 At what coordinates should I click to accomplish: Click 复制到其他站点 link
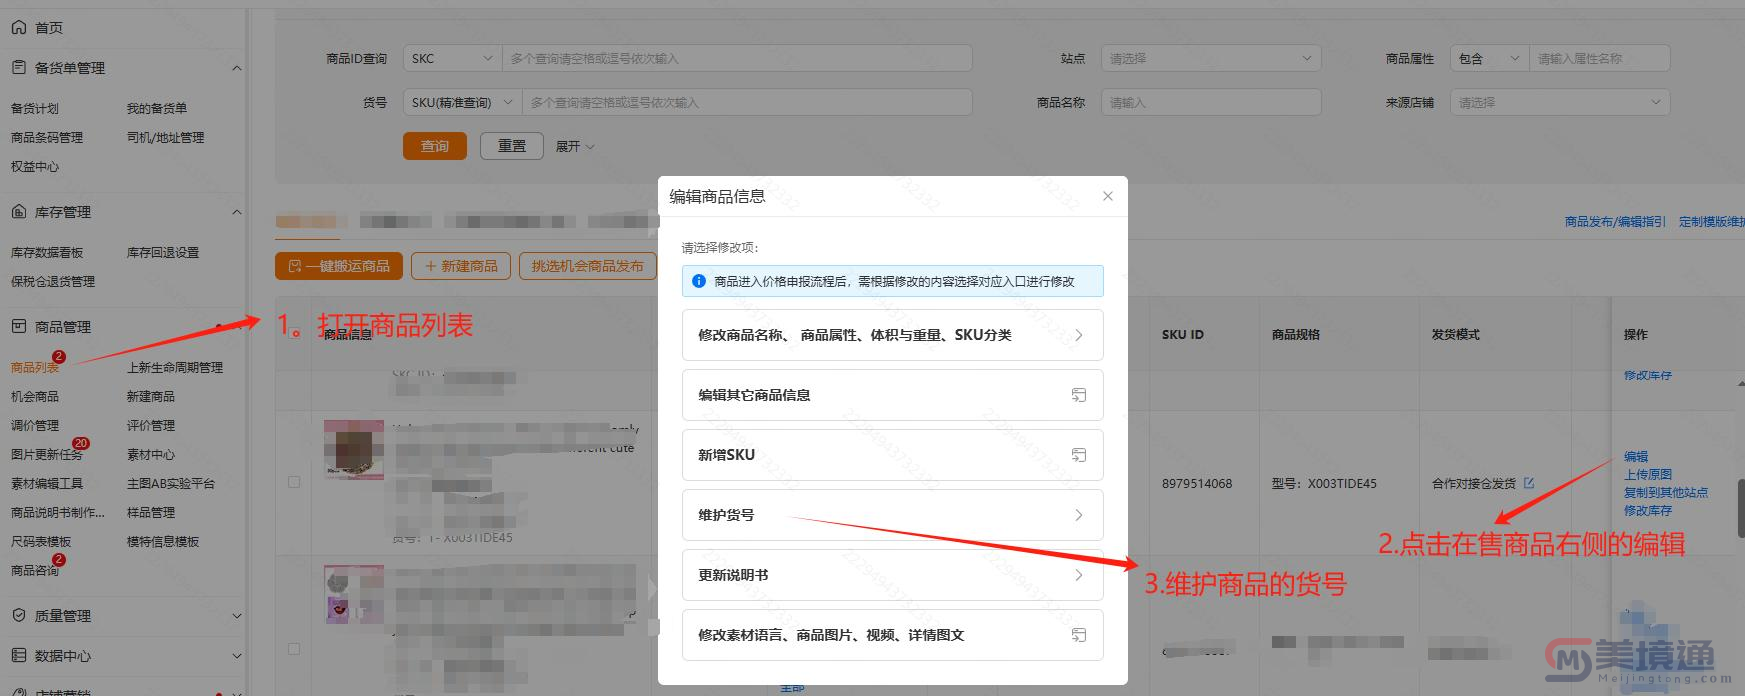[1666, 492]
